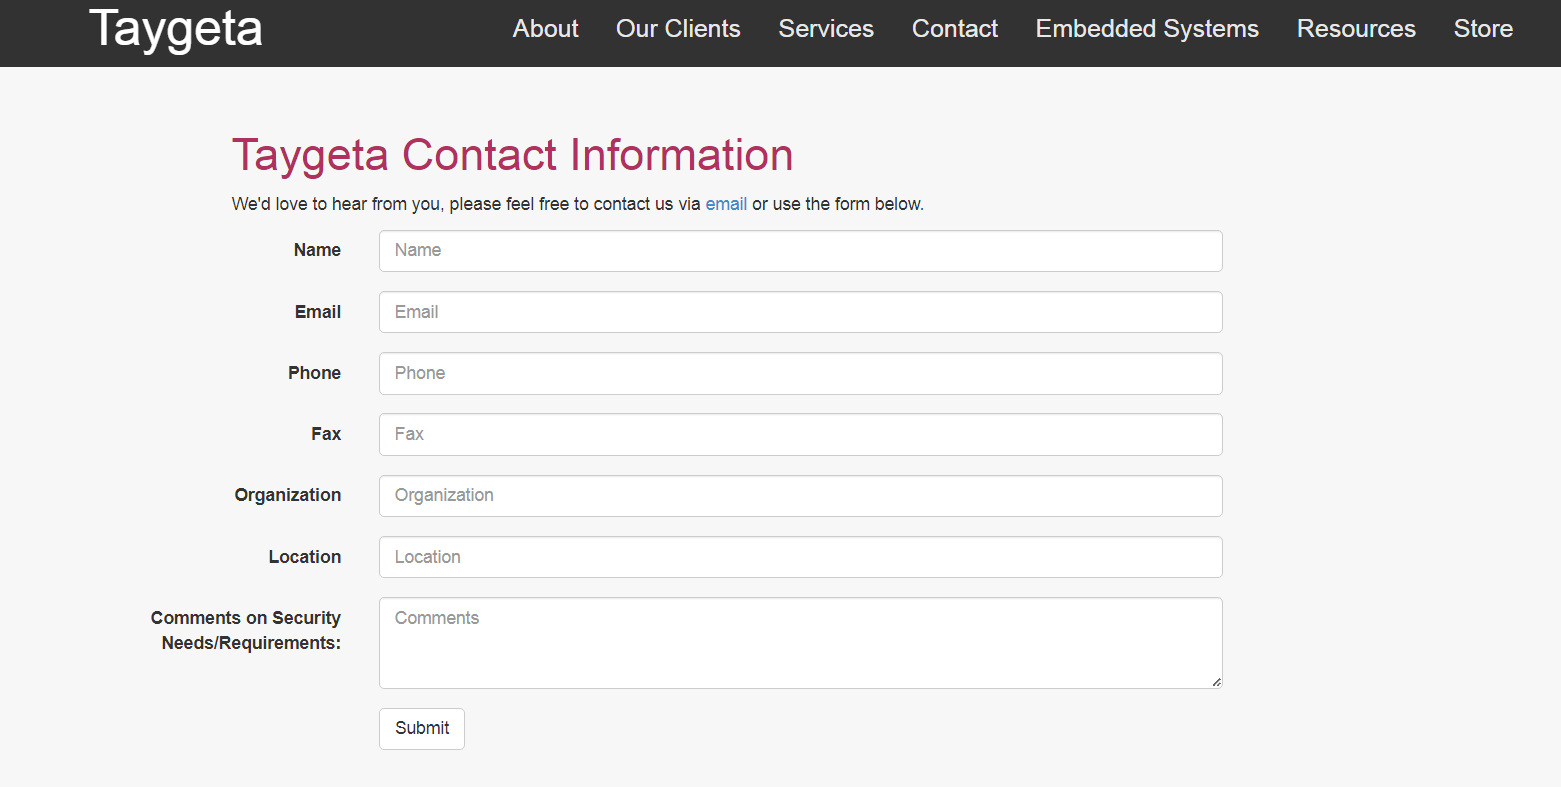This screenshot has height=787, width=1561.
Task: Open the Services navigation item
Action: click(826, 29)
